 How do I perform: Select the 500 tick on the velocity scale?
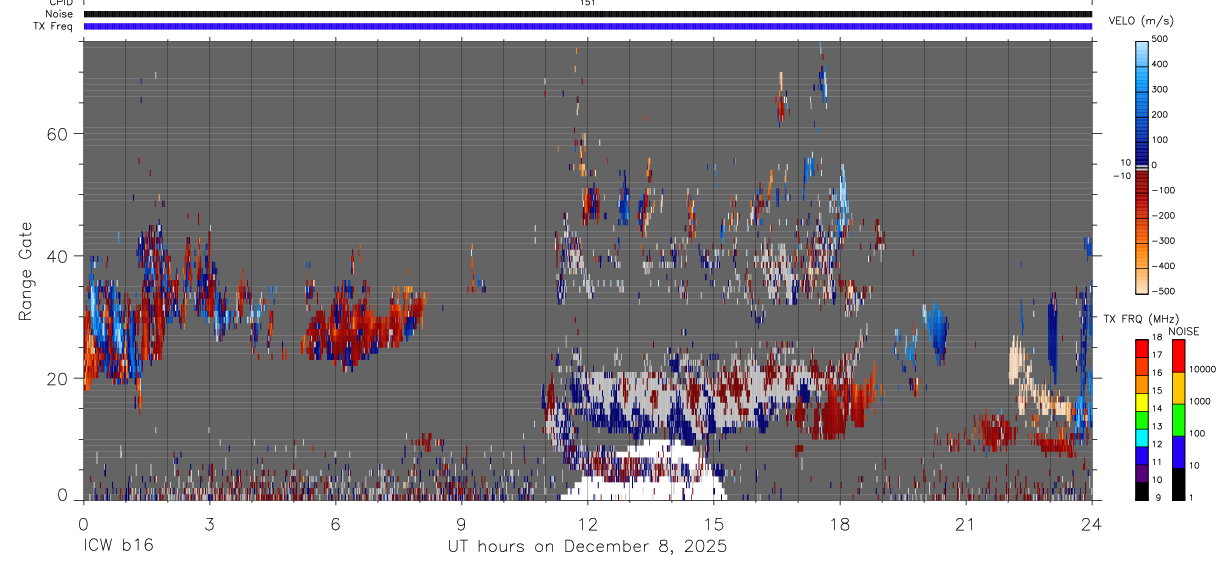[x=1161, y=39]
